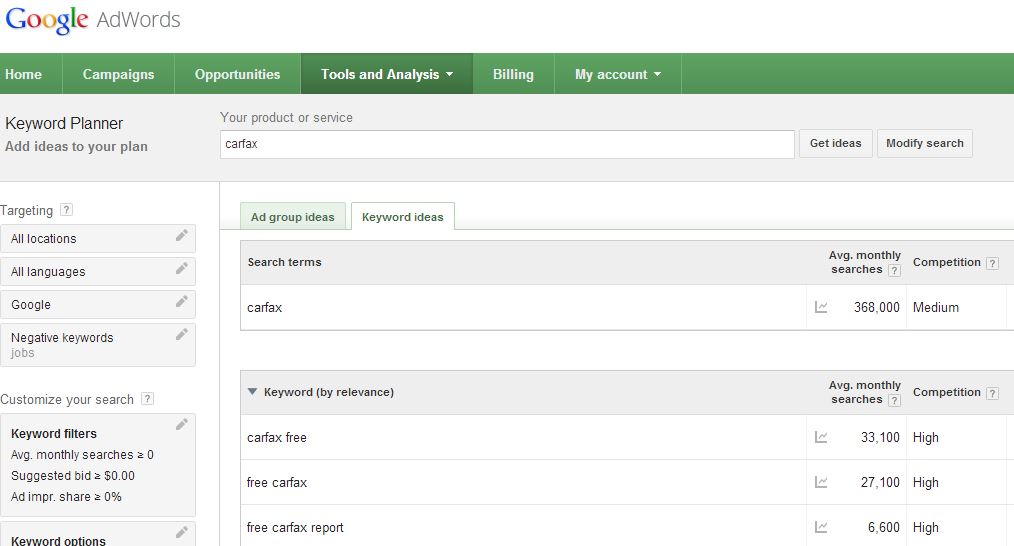Image resolution: width=1014 pixels, height=546 pixels.
Task: Open Customize your search help icon
Action: pos(147,399)
